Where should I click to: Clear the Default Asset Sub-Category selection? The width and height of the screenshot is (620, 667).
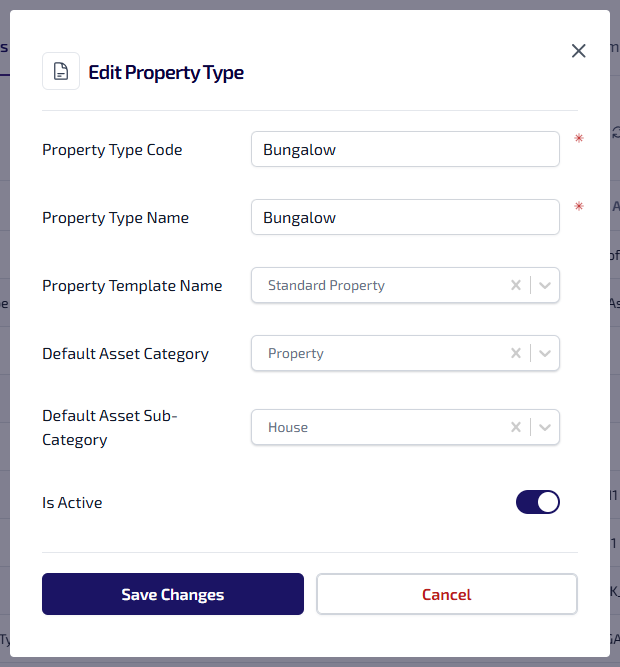pyautogui.click(x=516, y=427)
